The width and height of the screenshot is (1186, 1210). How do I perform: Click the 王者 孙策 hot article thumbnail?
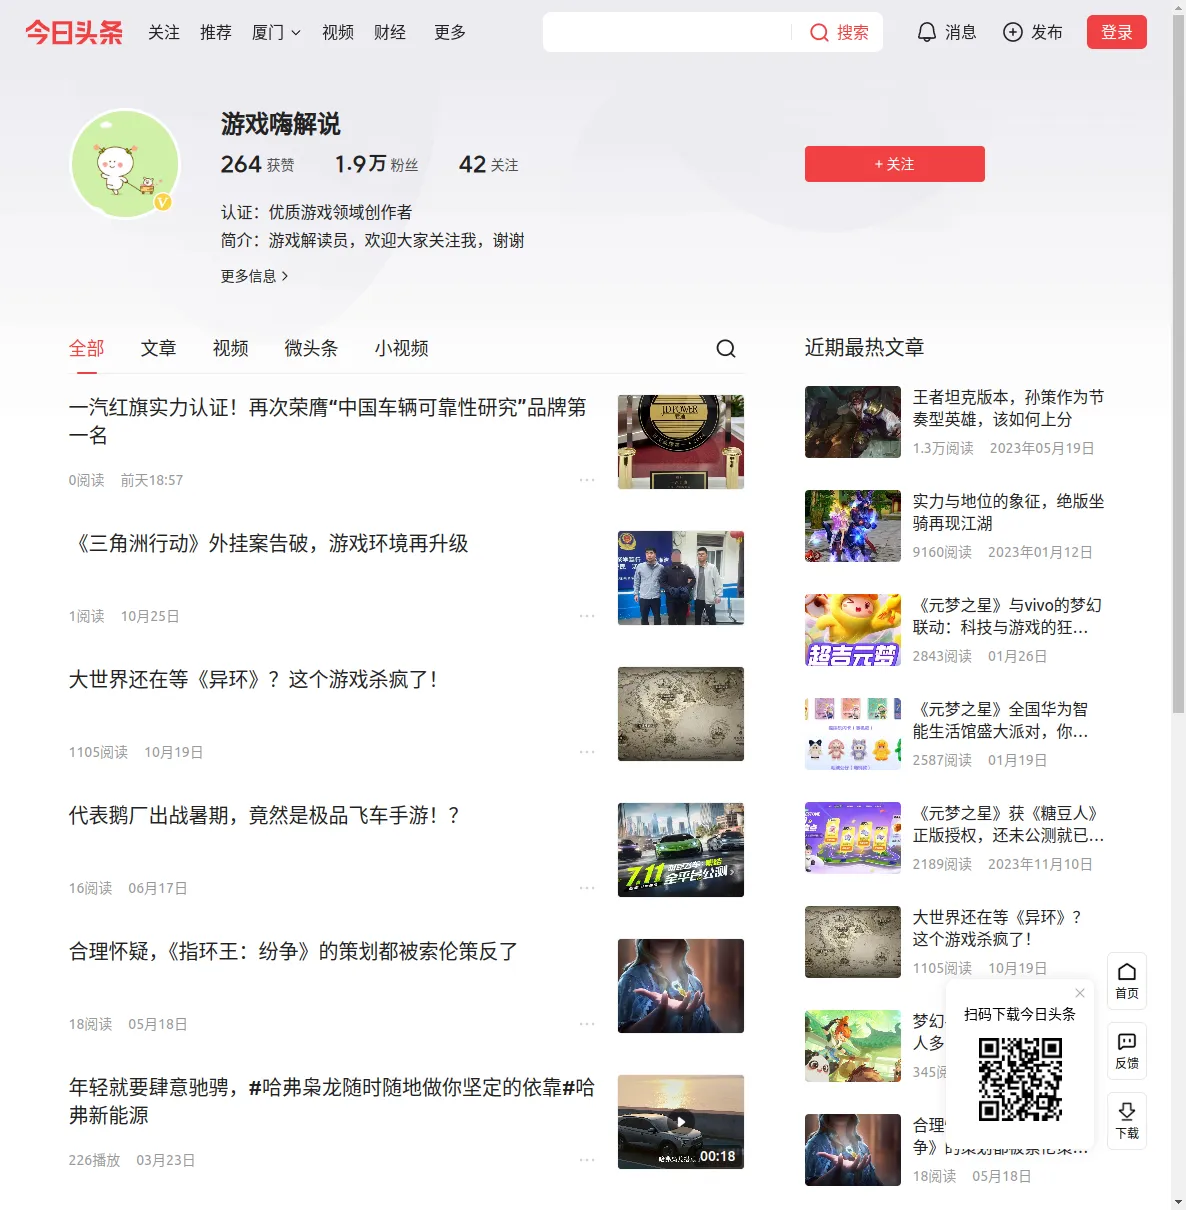pos(853,422)
